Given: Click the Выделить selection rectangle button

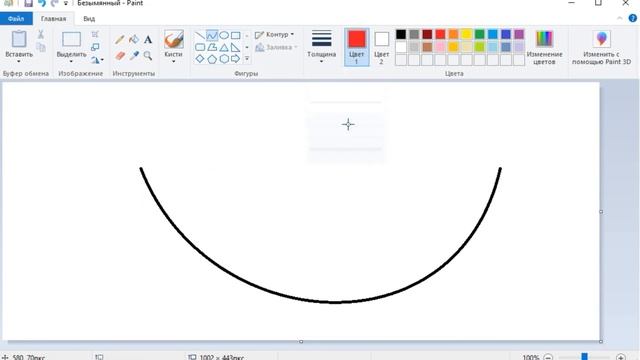Looking at the screenshot, I should (71, 40).
